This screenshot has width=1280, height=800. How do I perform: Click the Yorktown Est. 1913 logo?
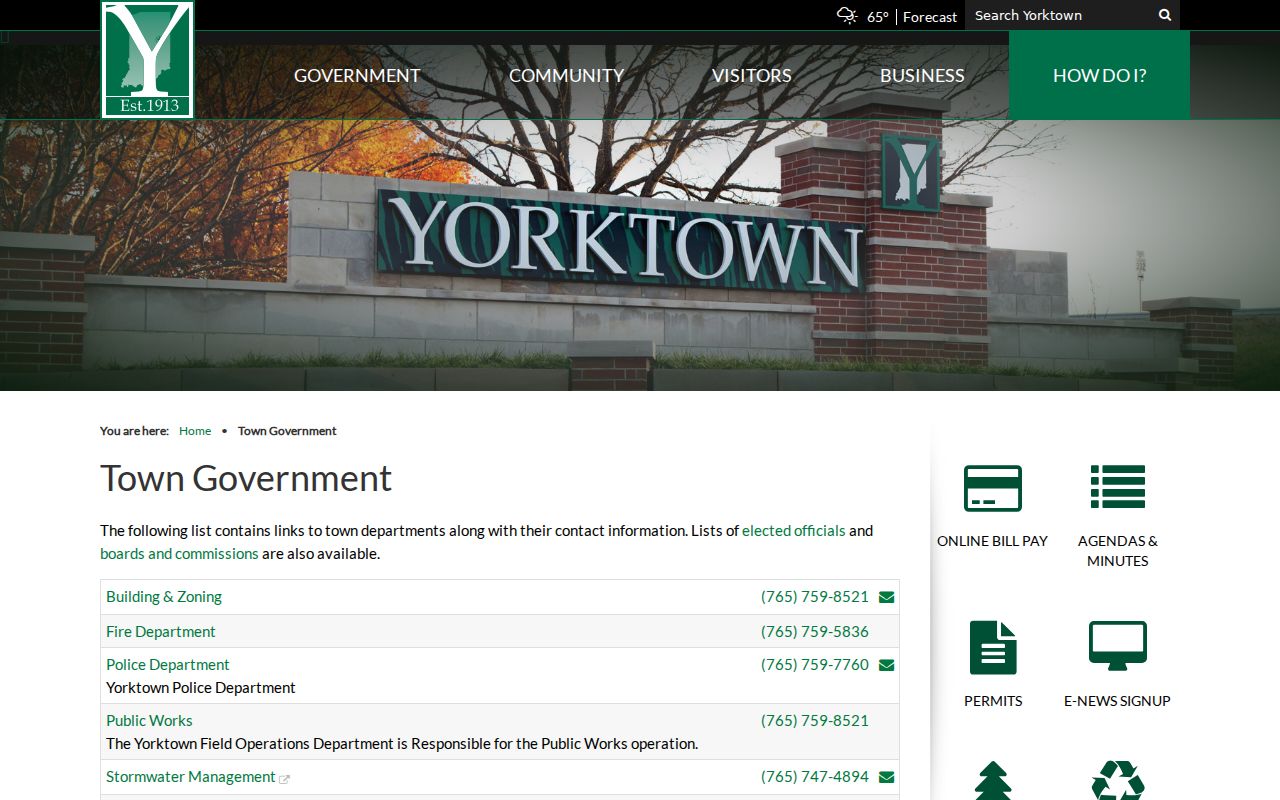click(148, 60)
